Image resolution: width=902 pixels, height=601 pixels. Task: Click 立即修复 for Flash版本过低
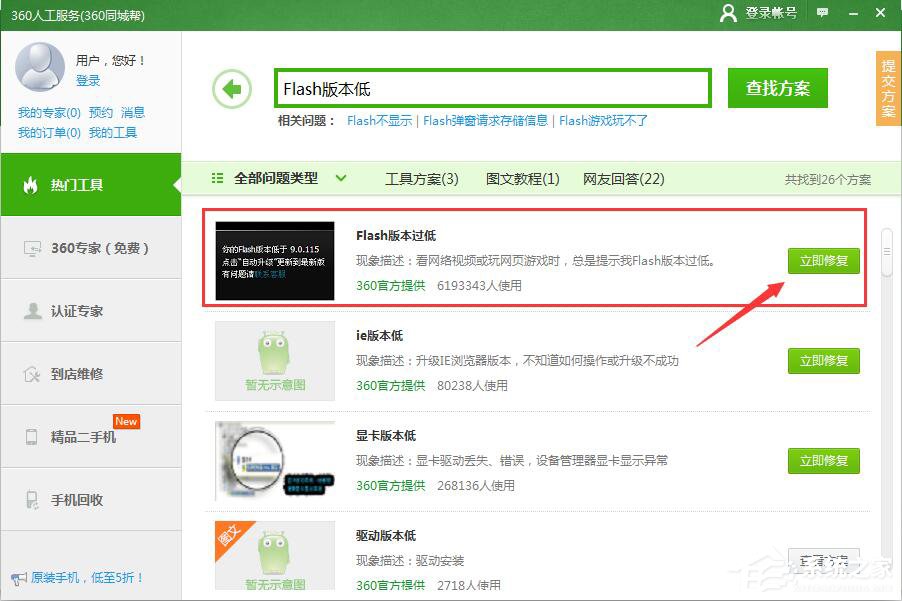(x=822, y=259)
